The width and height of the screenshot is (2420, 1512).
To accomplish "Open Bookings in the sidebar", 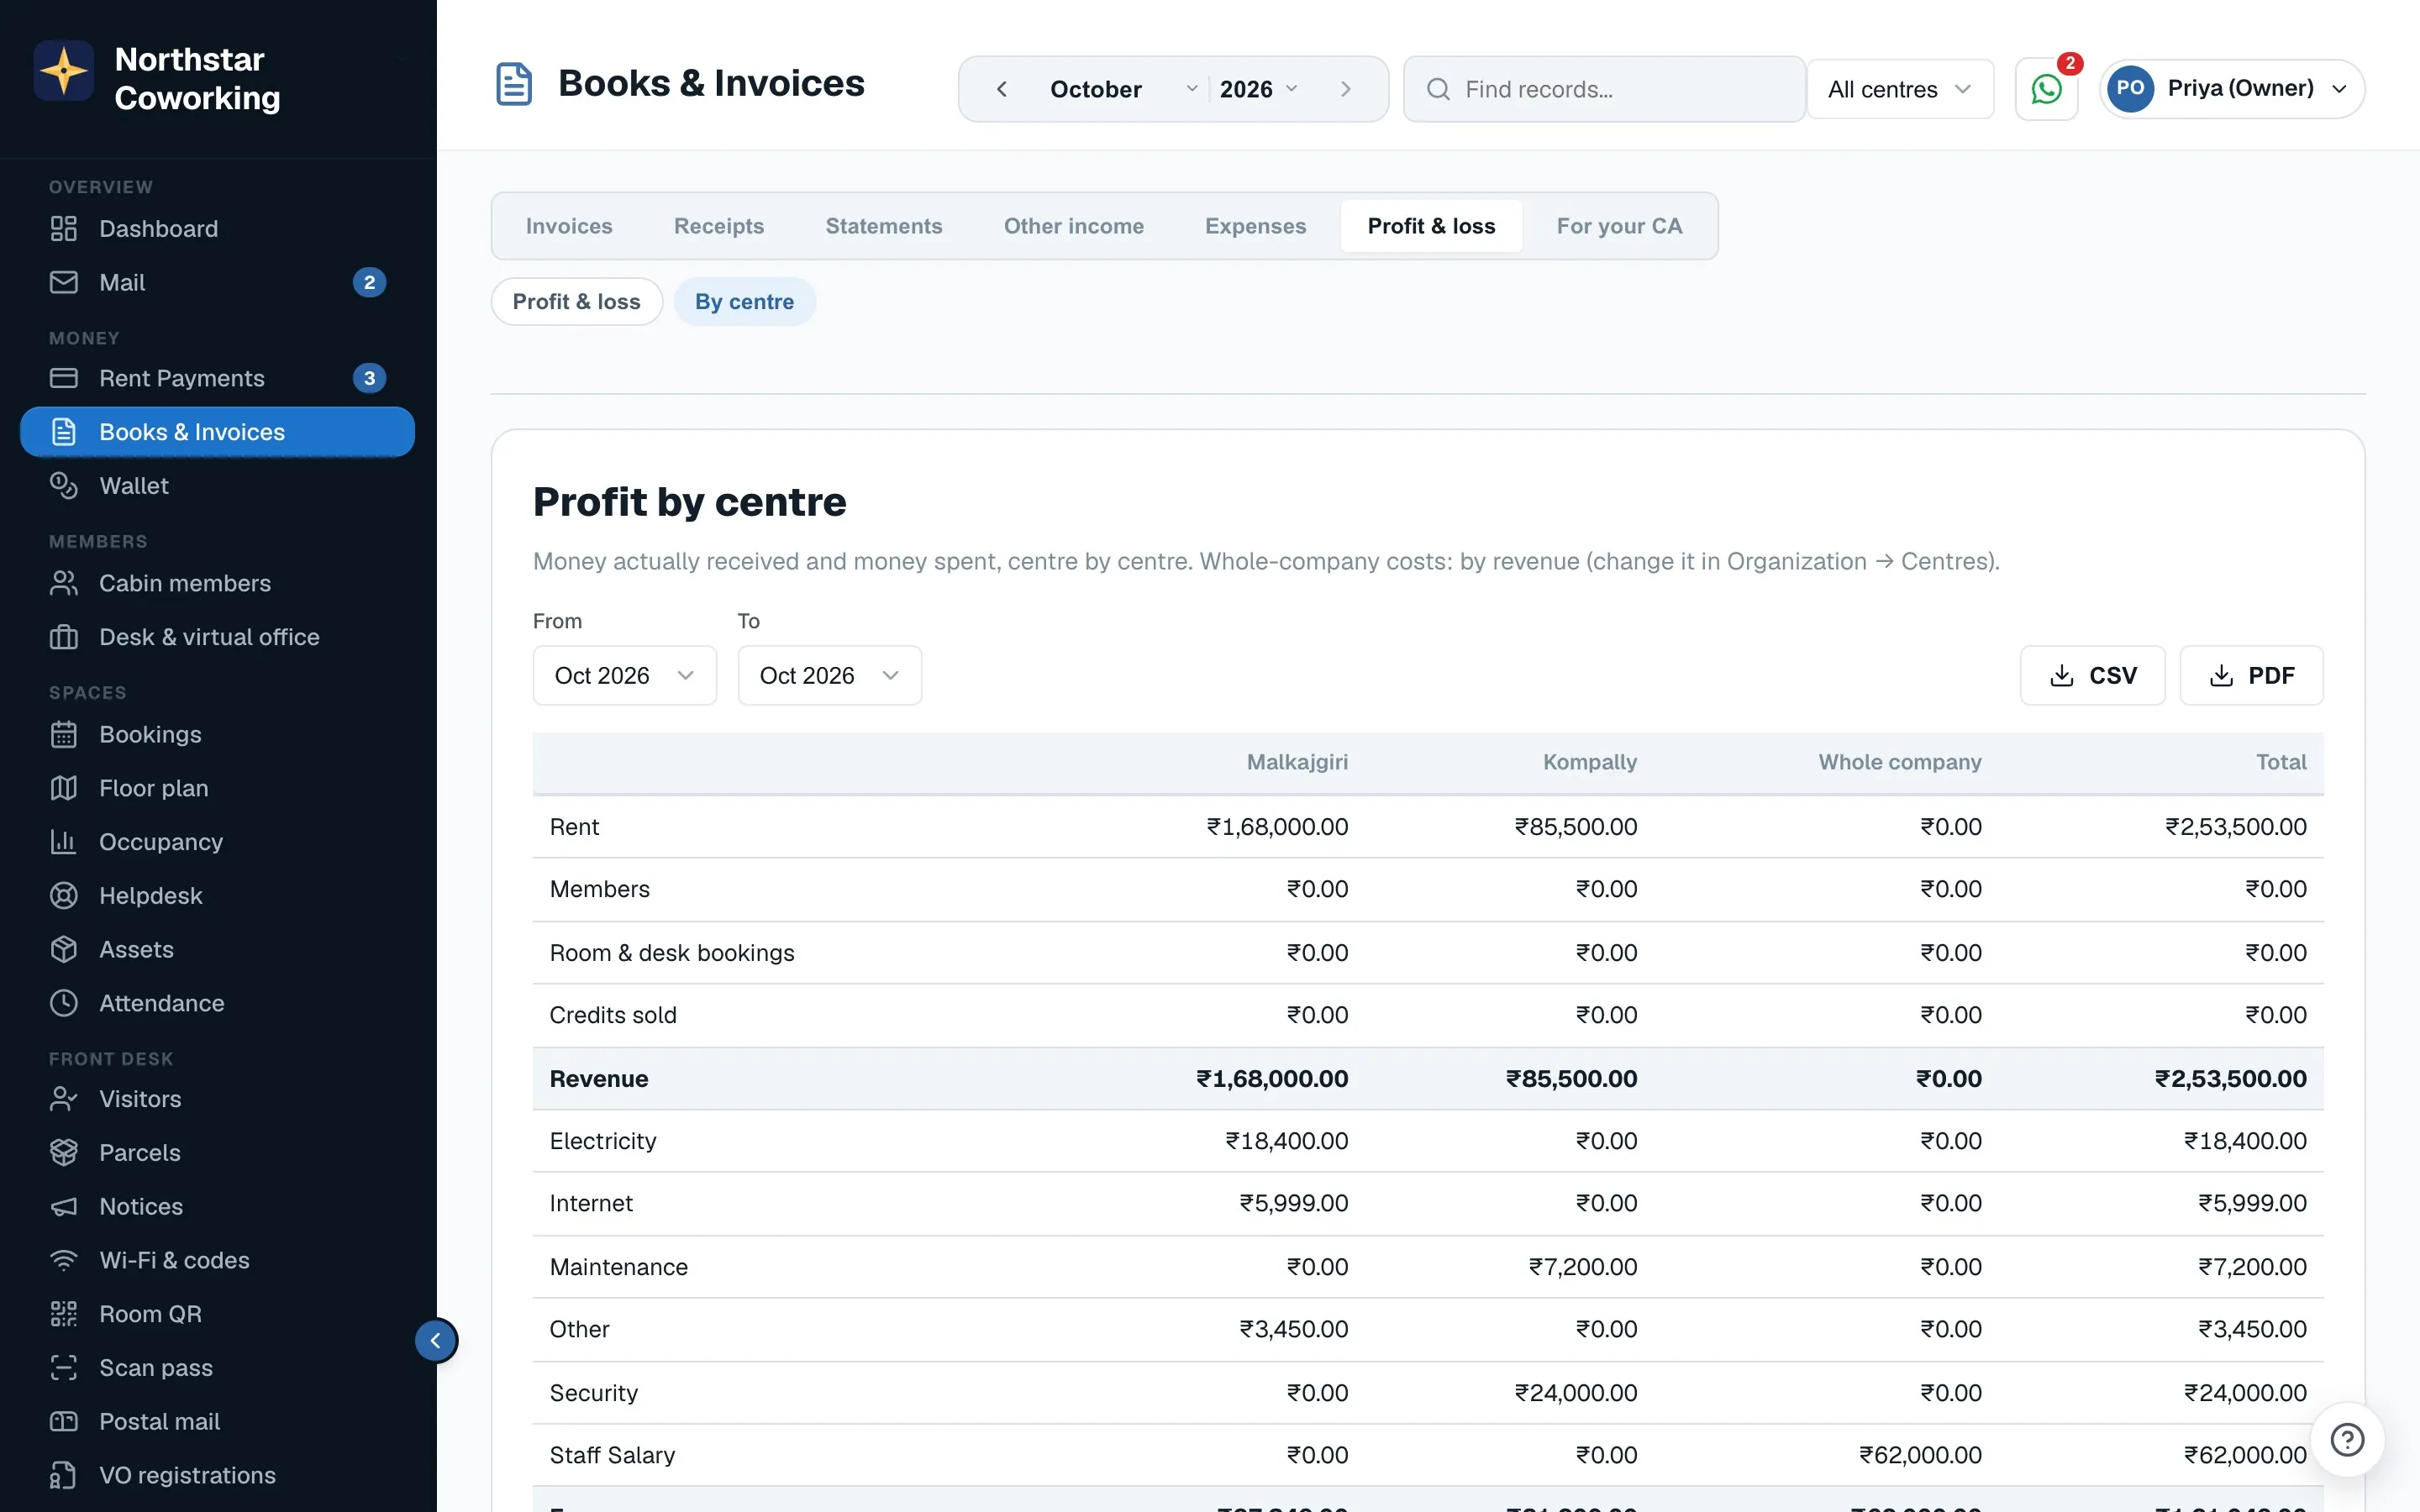I will pos(217,734).
